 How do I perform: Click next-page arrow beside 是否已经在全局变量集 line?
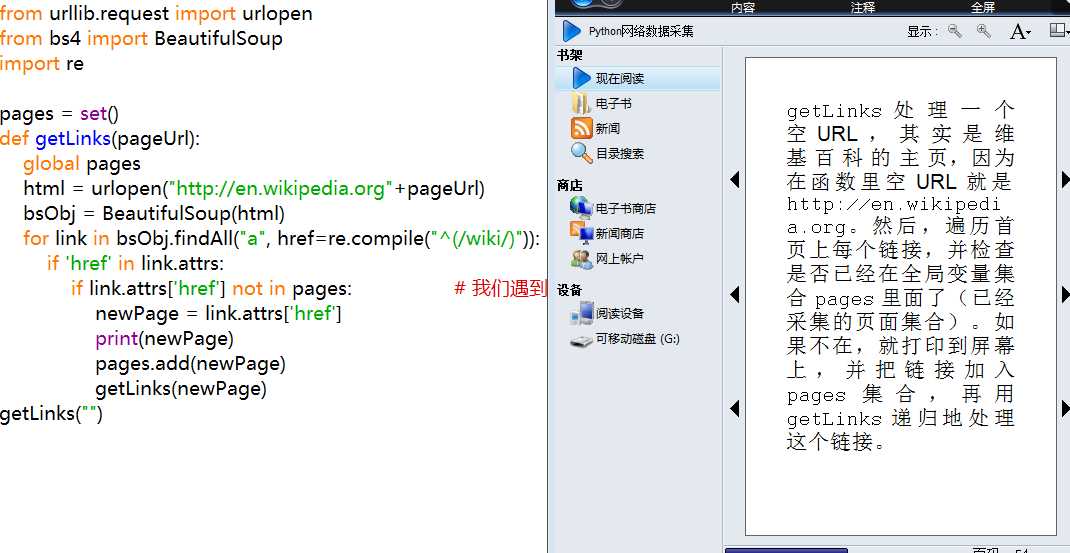coord(1065,294)
